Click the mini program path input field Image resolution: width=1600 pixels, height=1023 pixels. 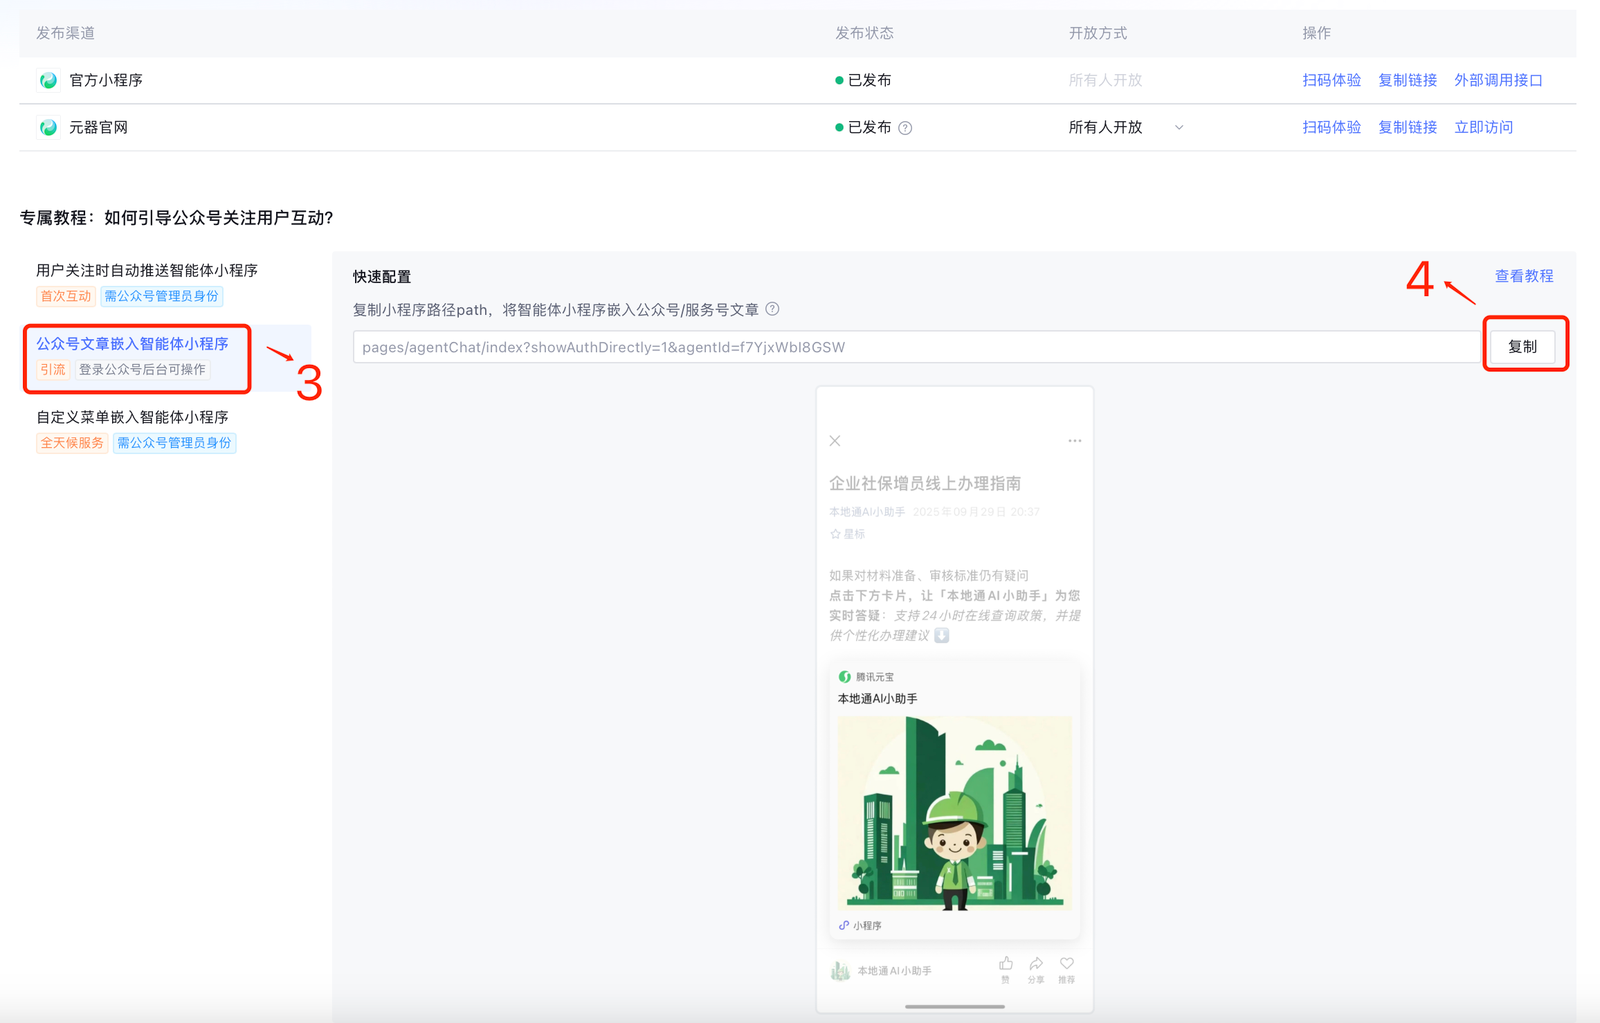coord(915,347)
